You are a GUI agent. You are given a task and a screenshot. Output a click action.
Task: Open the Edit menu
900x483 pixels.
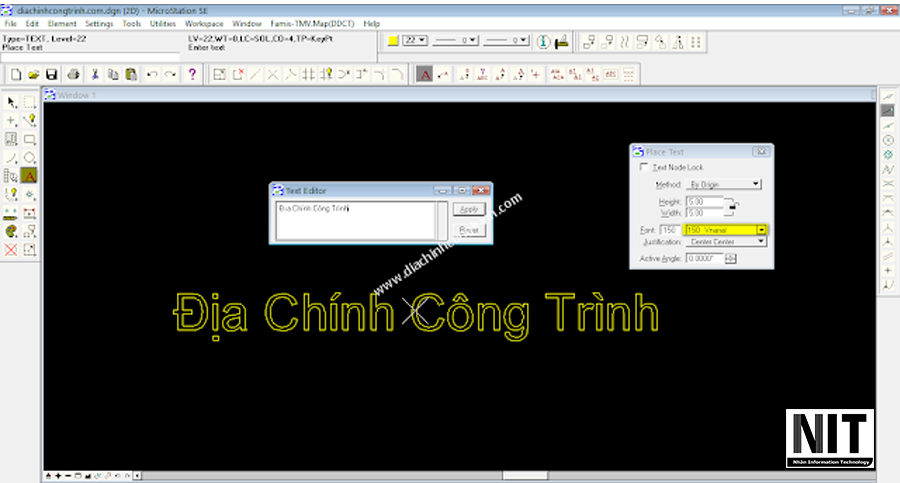(x=32, y=24)
